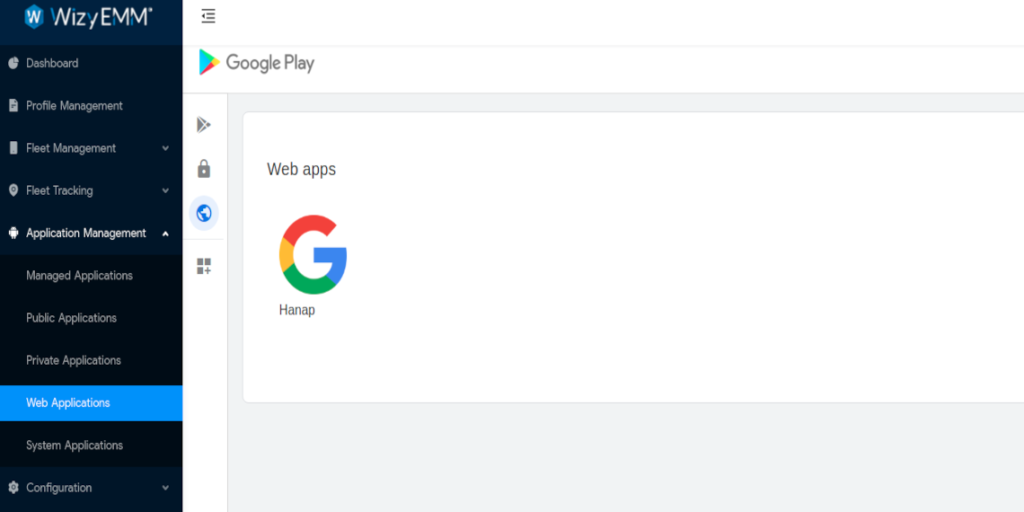This screenshot has width=1024, height=512.
Task: Collapse the Application Management section
Action: click(x=165, y=233)
